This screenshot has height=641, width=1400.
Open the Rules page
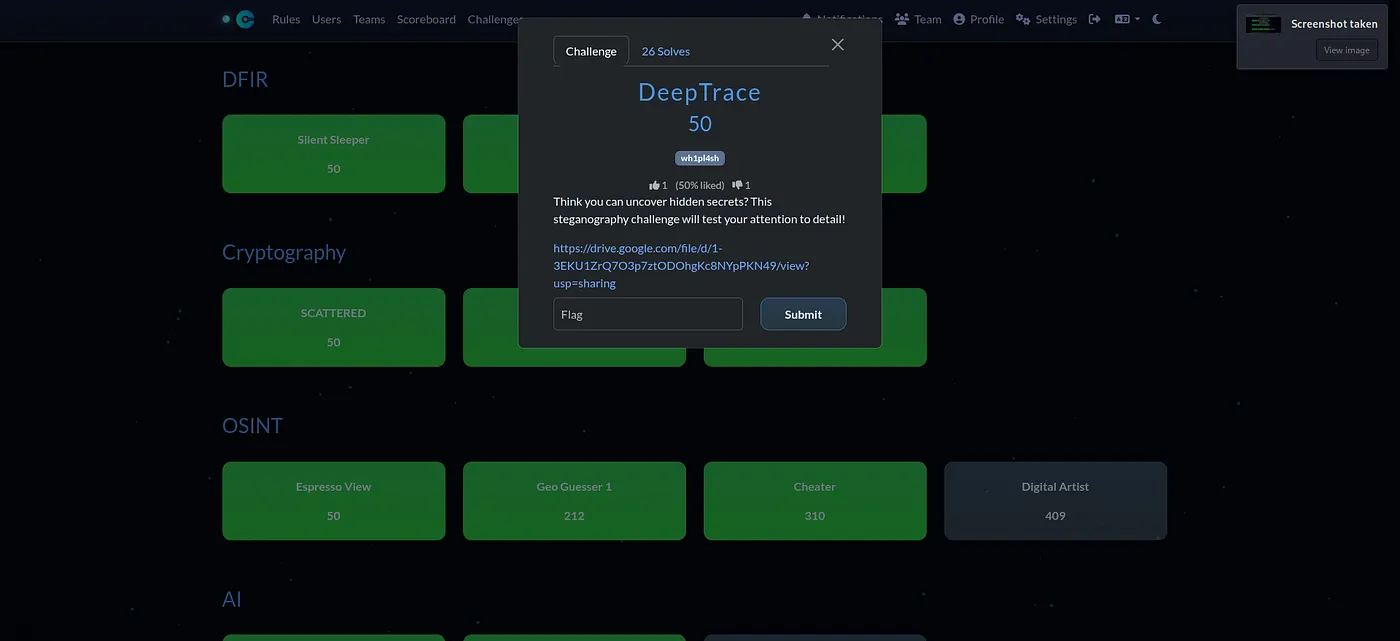point(286,19)
